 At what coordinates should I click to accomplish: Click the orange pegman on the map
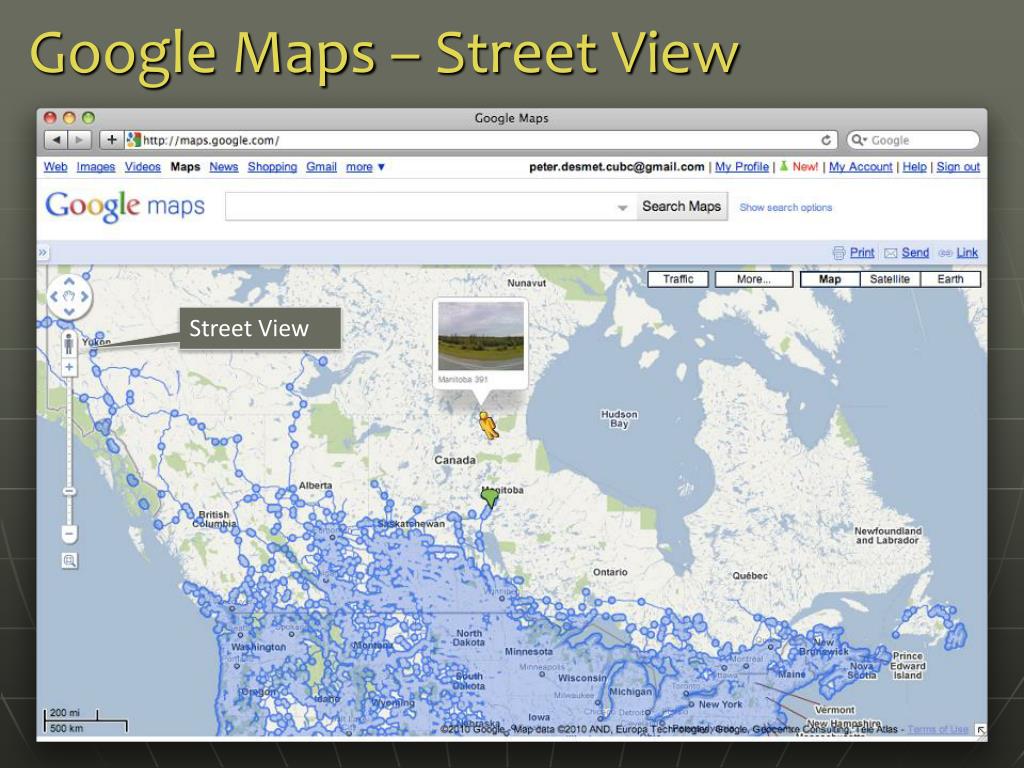pos(487,425)
